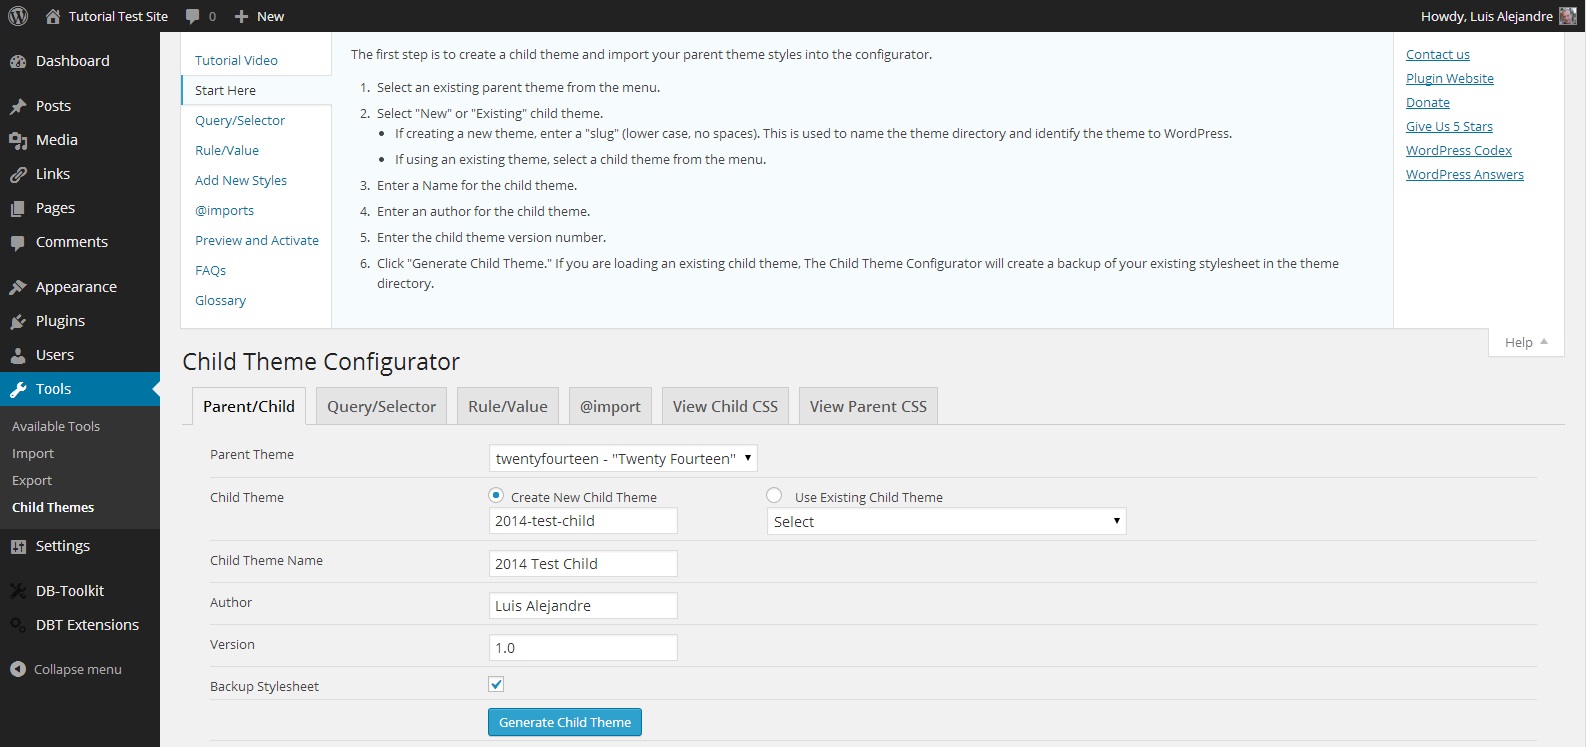This screenshot has width=1586, height=747.
Task: Click the WordPress Answers link
Action: click(1464, 174)
